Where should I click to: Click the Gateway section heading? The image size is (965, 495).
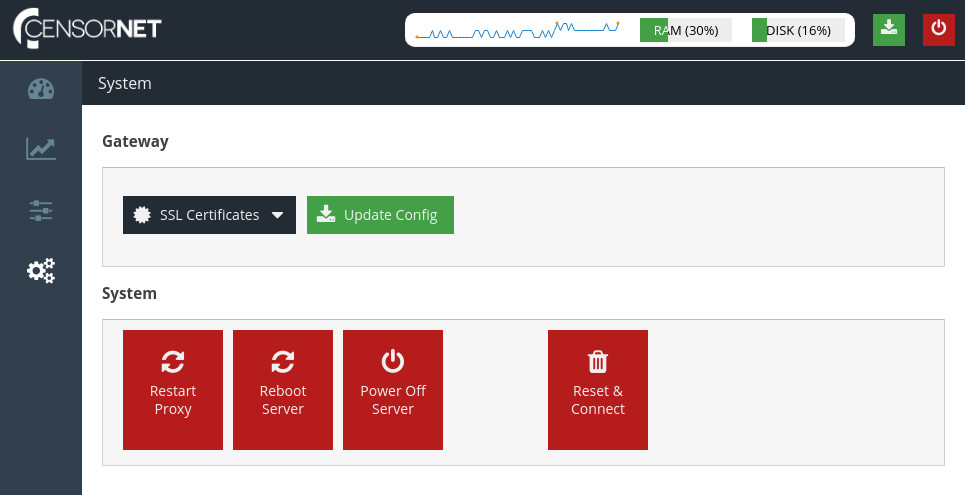click(135, 141)
